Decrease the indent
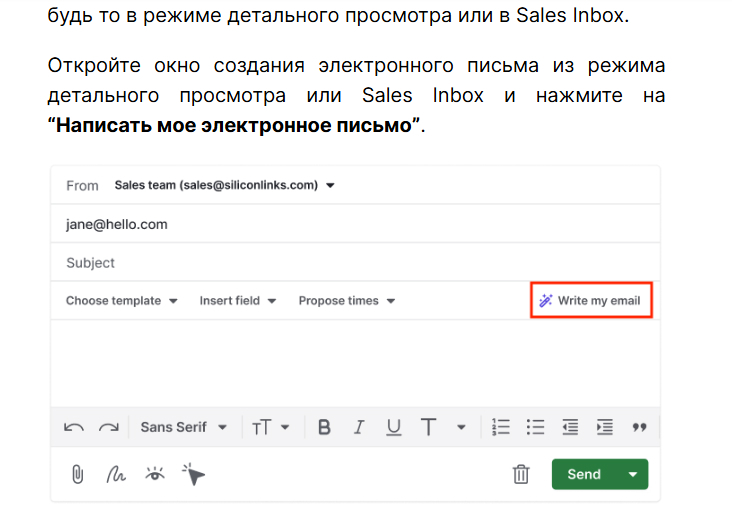 (570, 427)
